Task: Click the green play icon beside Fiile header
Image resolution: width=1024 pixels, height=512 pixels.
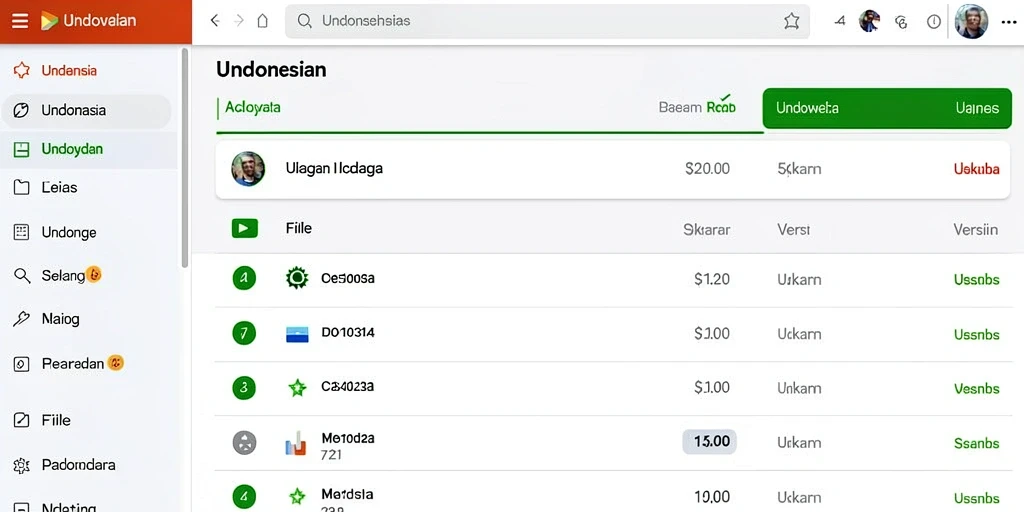Action: (x=244, y=229)
